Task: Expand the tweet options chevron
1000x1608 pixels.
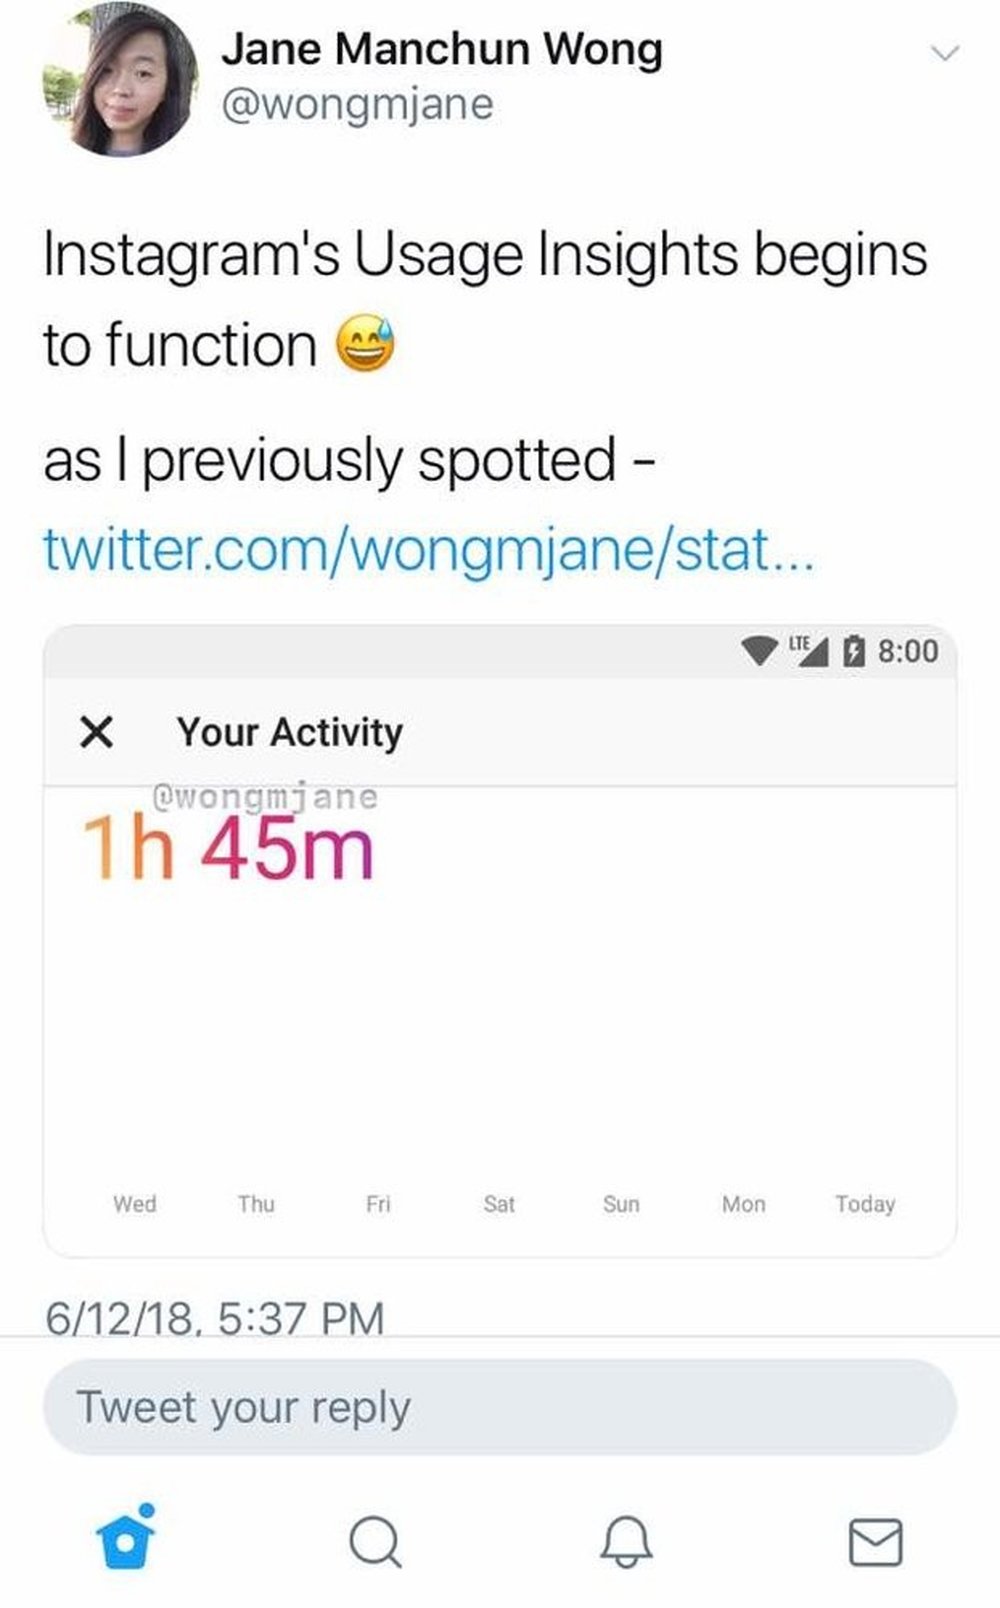Action: (x=944, y=53)
